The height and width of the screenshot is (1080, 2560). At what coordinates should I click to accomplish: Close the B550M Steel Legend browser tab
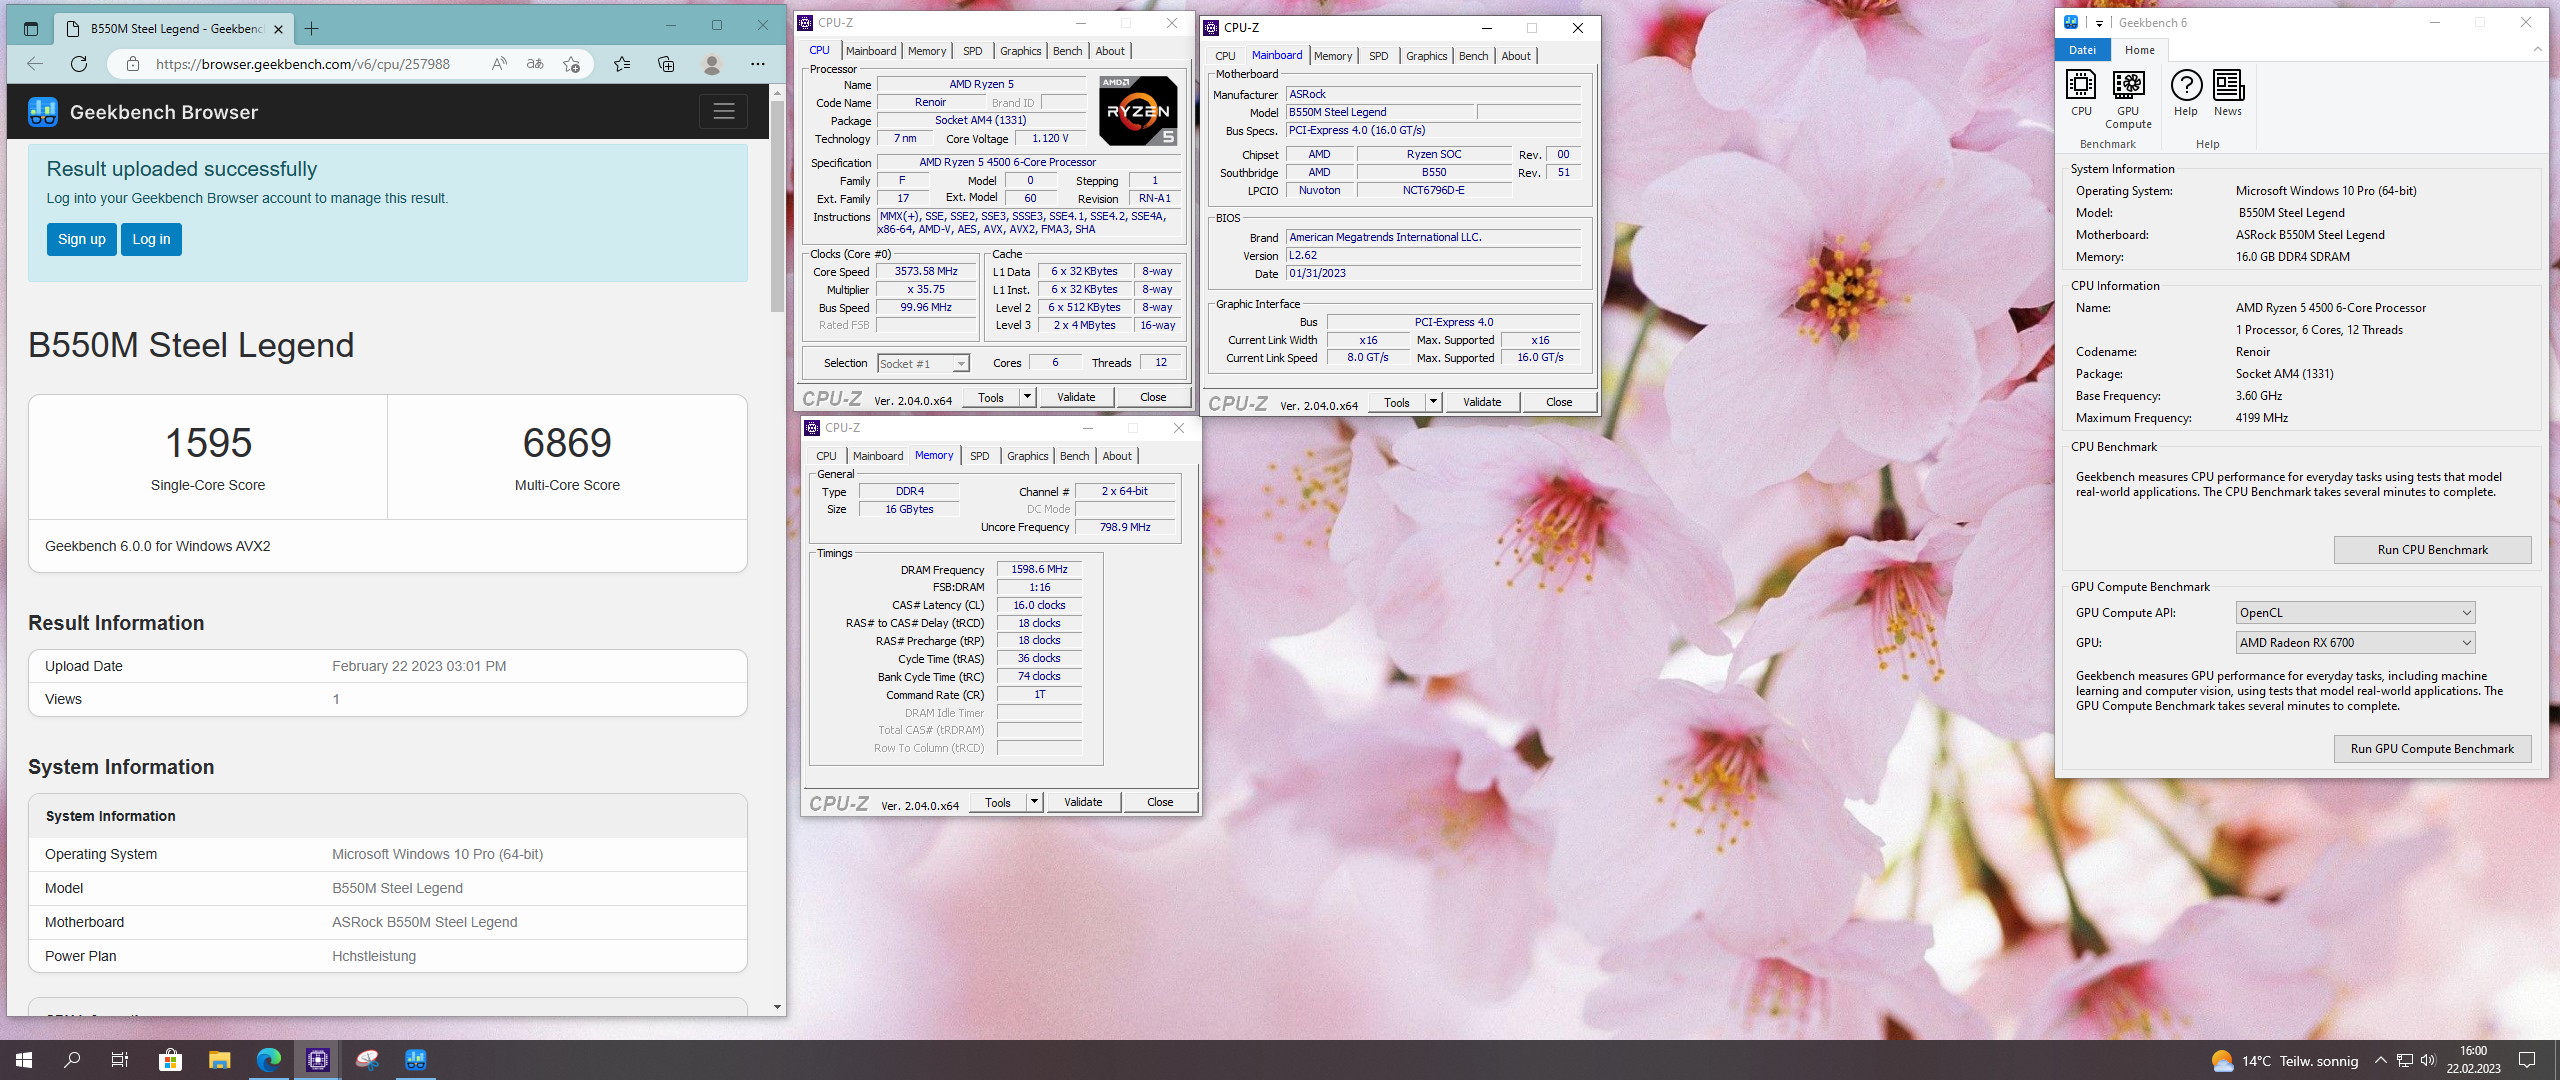coord(279,29)
